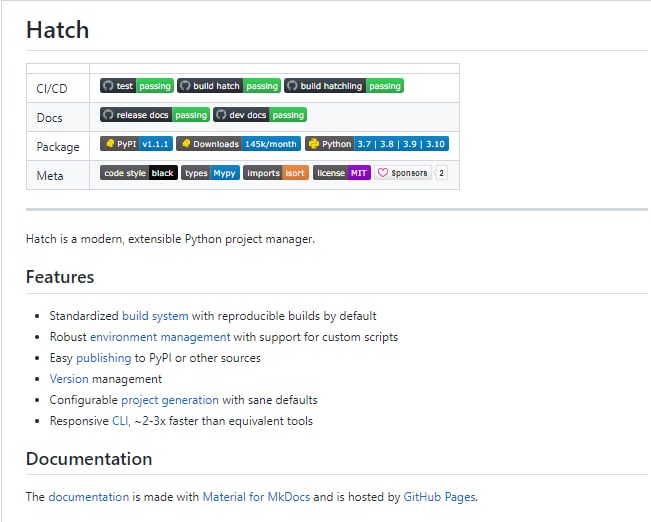Open the CLI link
Image resolution: width=651 pixels, height=522 pixels.
(x=120, y=421)
